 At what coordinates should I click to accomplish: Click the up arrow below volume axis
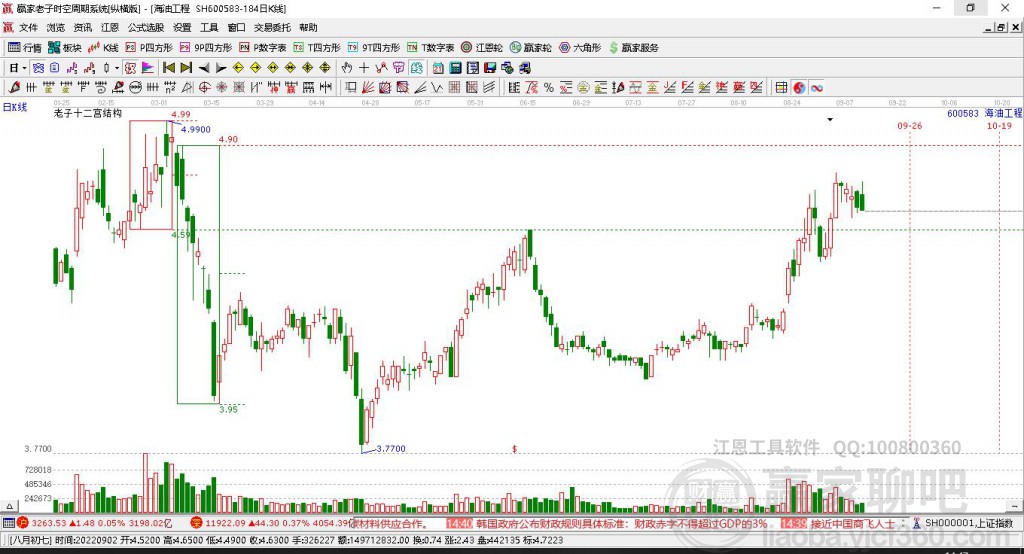point(9,506)
